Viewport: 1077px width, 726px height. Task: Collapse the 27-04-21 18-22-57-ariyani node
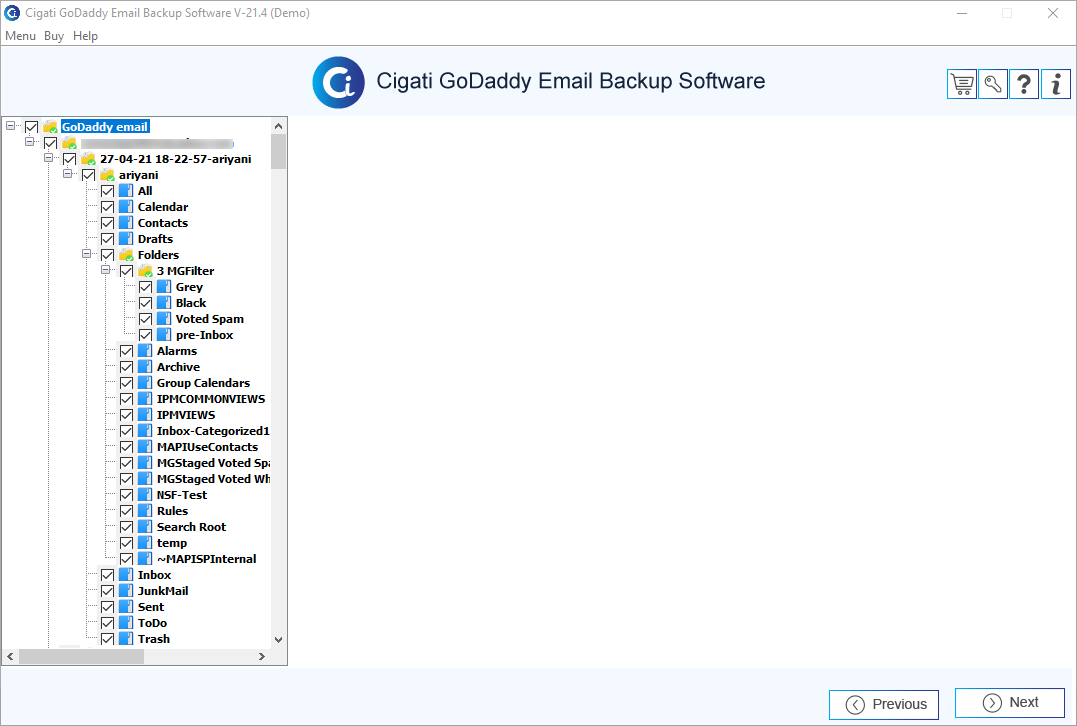pos(49,157)
